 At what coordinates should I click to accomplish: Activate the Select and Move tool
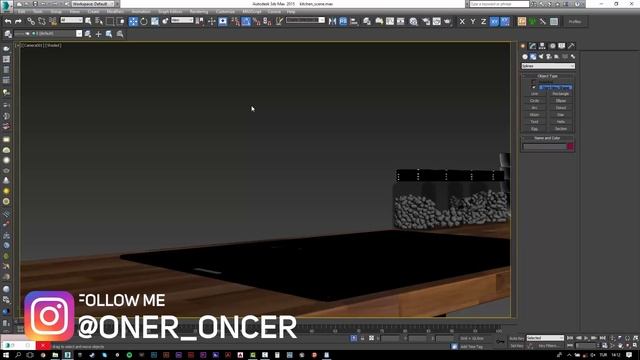pyautogui.click(x=133, y=21)
